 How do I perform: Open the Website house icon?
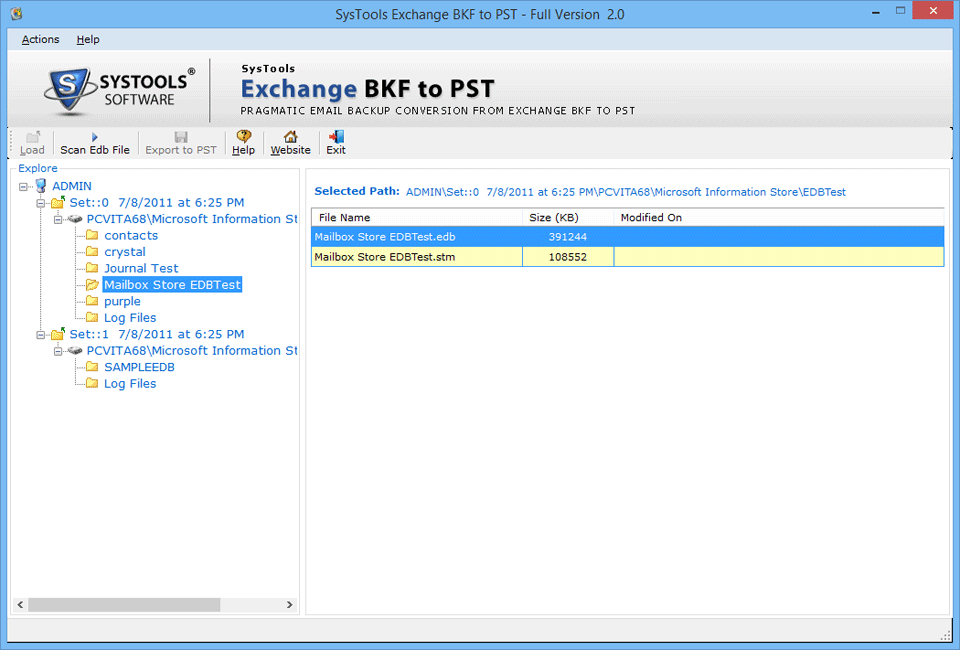click(x=290, y=136)
